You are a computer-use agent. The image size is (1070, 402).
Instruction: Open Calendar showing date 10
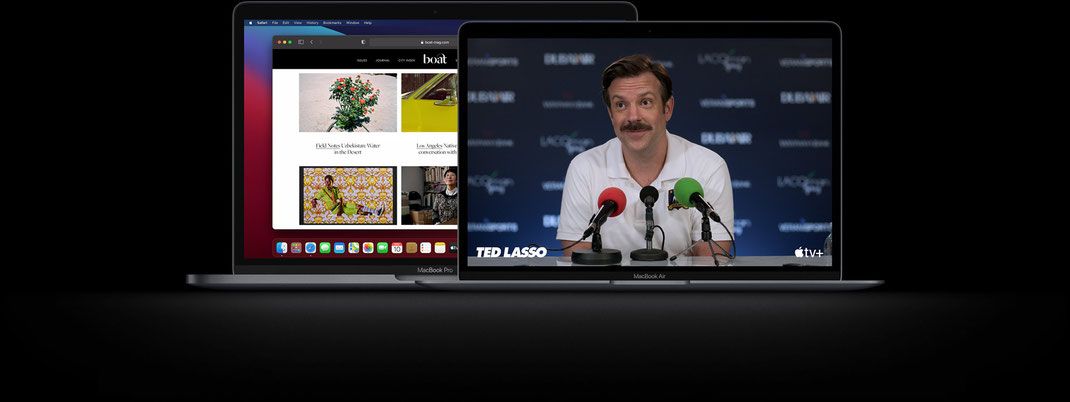[396, 248]
